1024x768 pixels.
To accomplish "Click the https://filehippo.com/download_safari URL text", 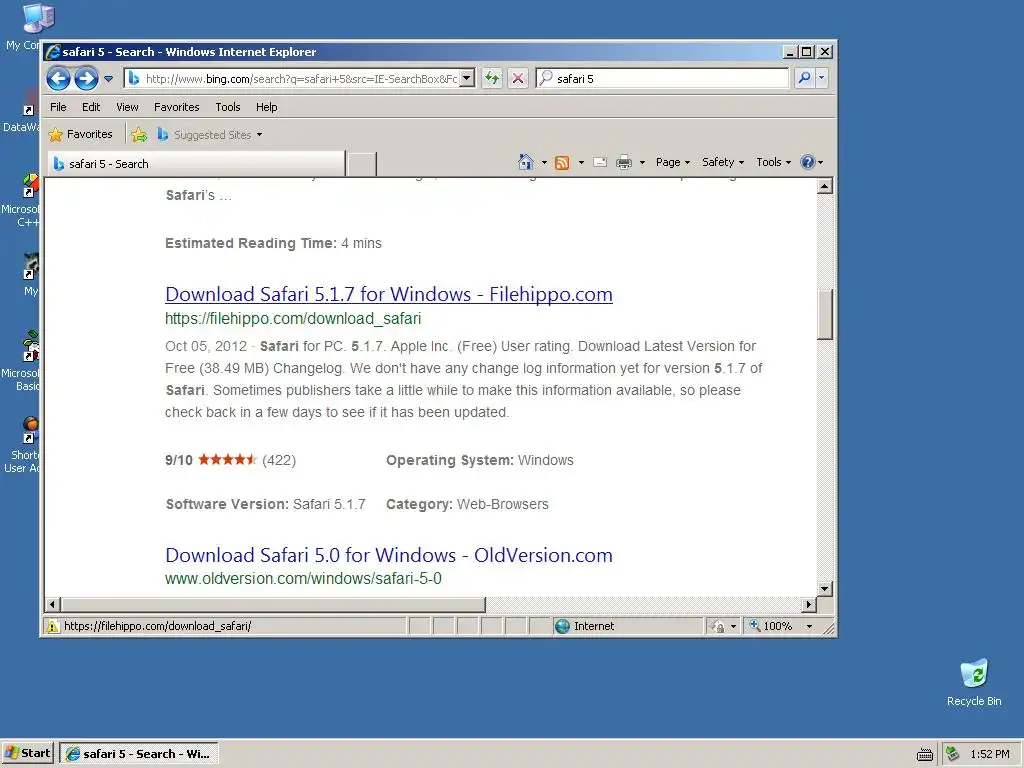I will 293,319.
